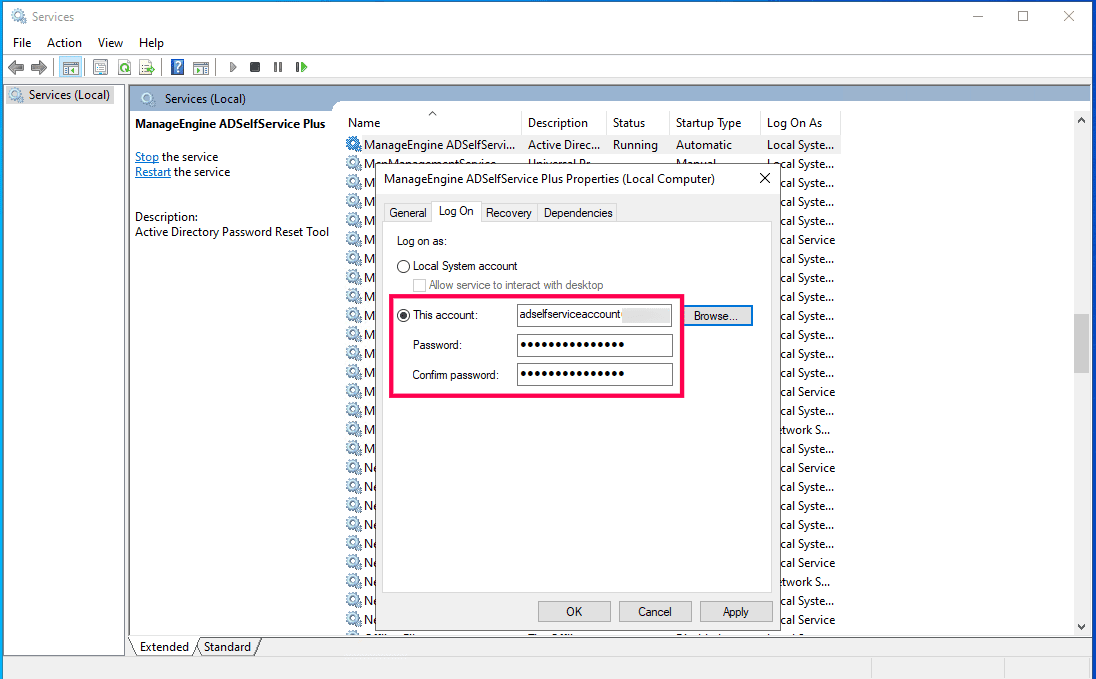Click the ManageEngine ADSelfService Plus heading
The image size is (1096, 679).
(x=230, y=124)
